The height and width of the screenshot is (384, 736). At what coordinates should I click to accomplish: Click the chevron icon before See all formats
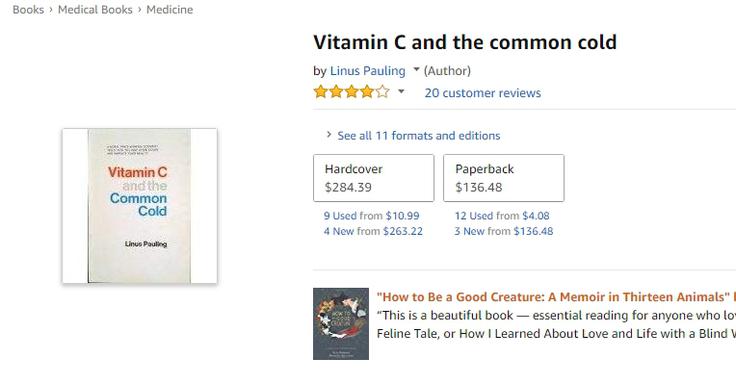pos(329,135)
